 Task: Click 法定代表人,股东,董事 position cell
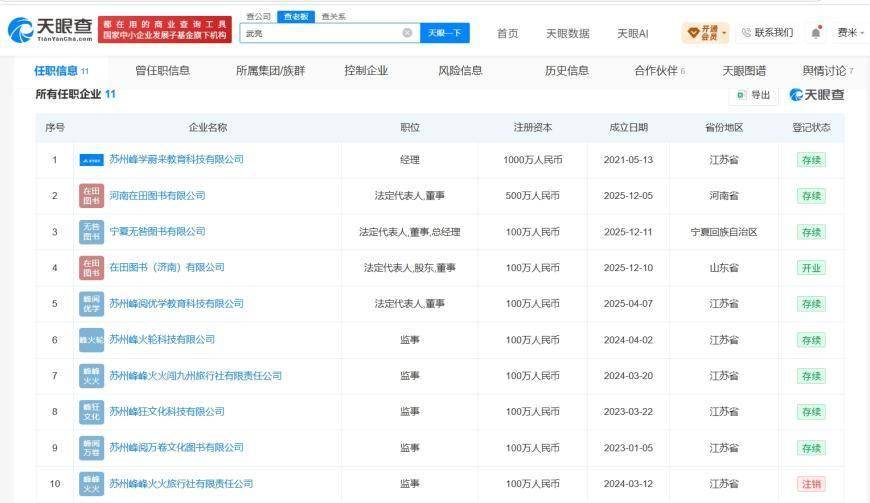pyautogui.click(x=409, y=268)
